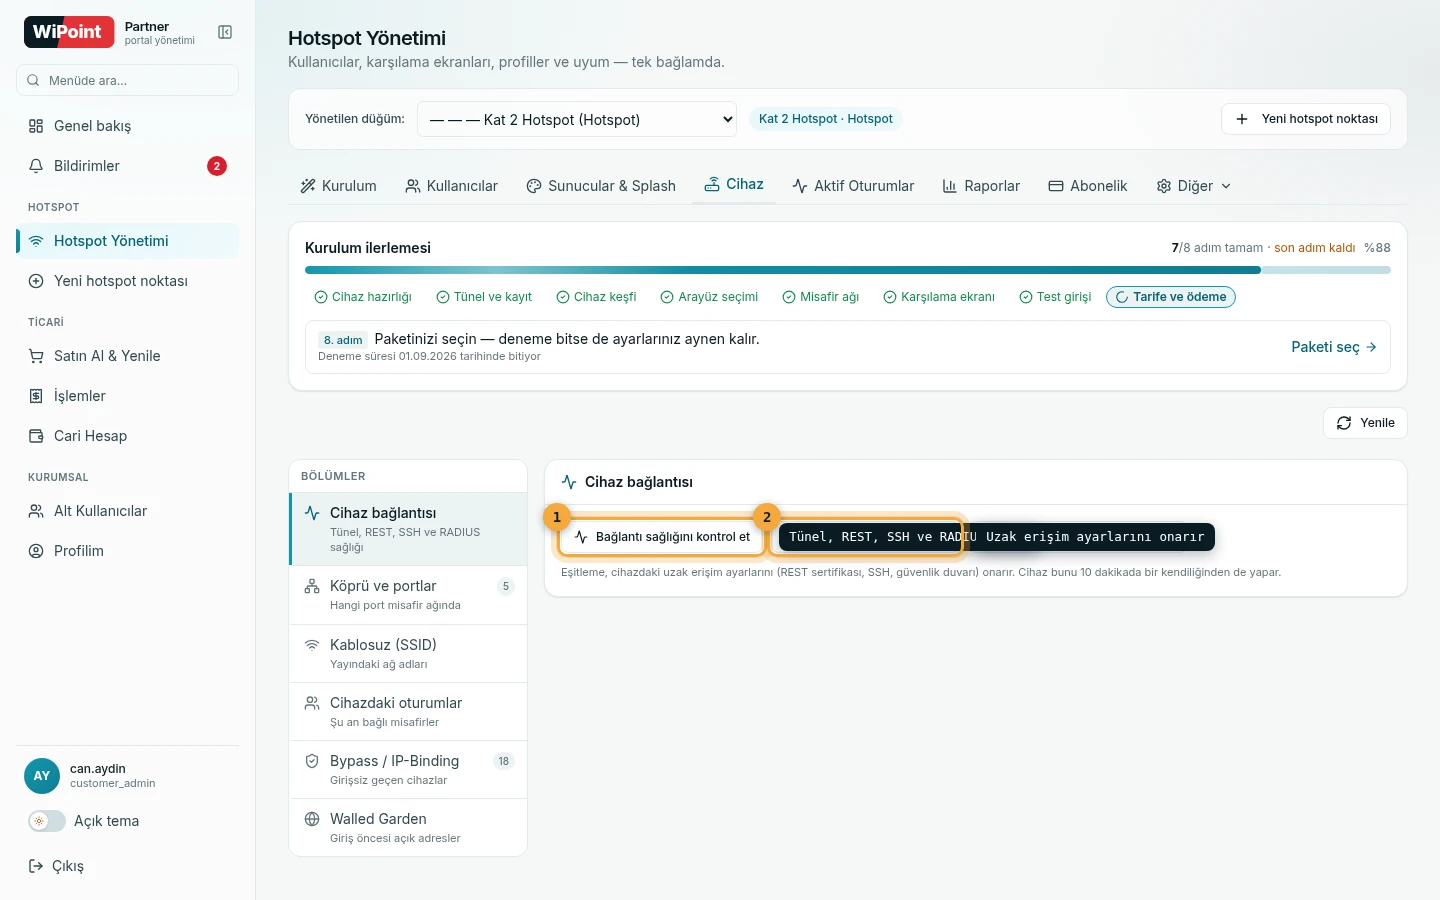This screenshot has height=900, width=1440.
Task: Select the Cihaz keşfi step
Action: (596, 297)
